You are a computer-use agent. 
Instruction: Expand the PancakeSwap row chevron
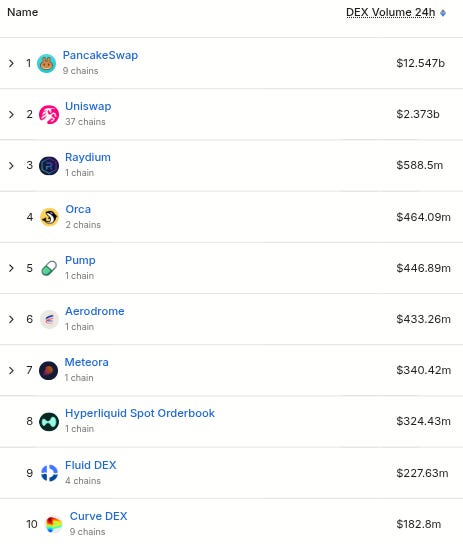[x=11, y=63]
